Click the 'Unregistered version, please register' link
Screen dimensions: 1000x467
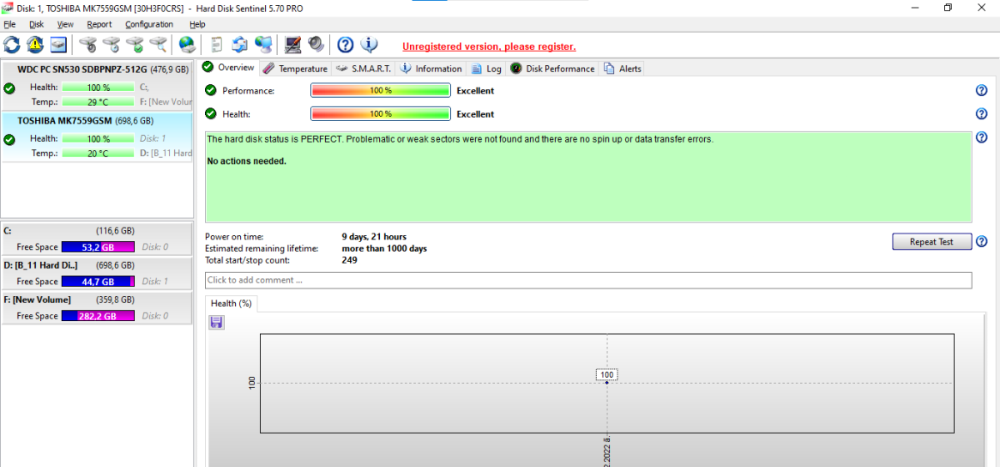488,46
